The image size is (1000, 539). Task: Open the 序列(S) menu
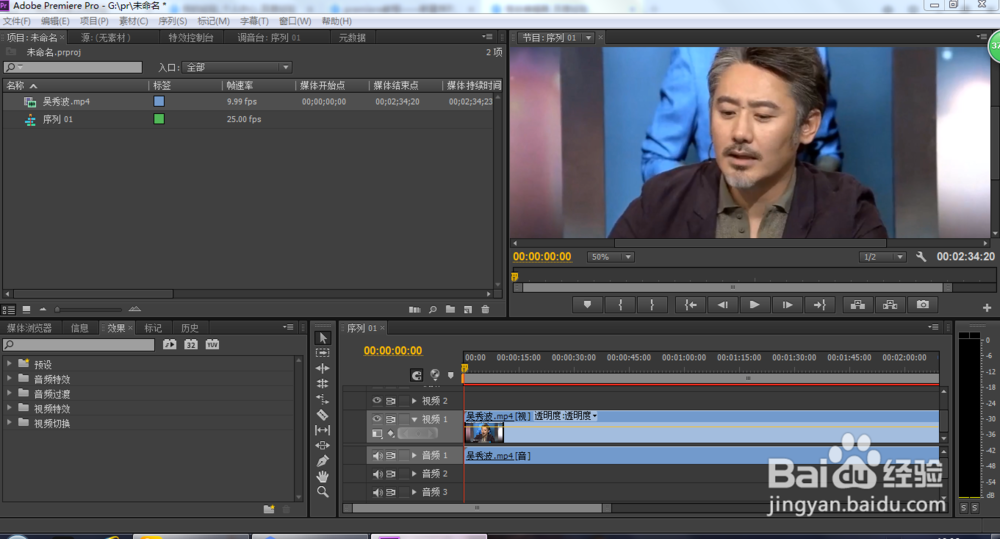173,21
